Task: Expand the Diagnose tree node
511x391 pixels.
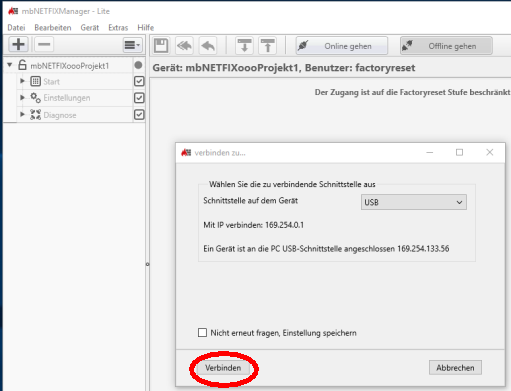Action: pos(22,114)
